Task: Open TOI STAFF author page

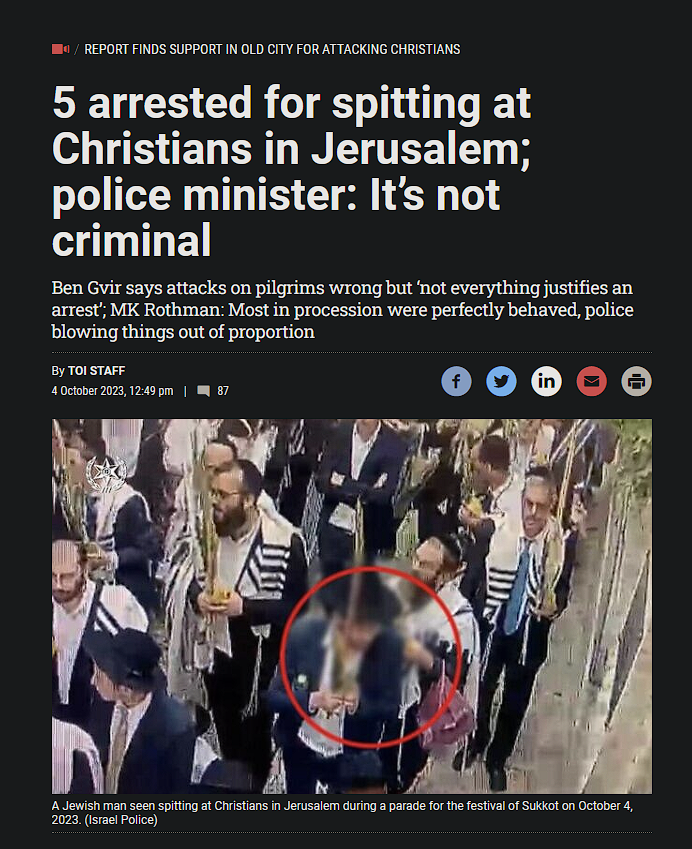Action: (x=96, y=371)
